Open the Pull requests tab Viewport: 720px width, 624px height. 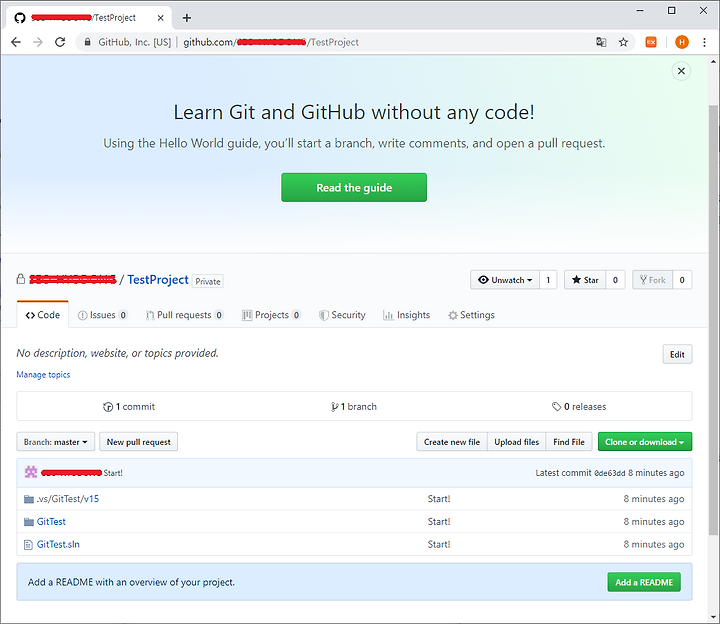(x=184, y=315)
